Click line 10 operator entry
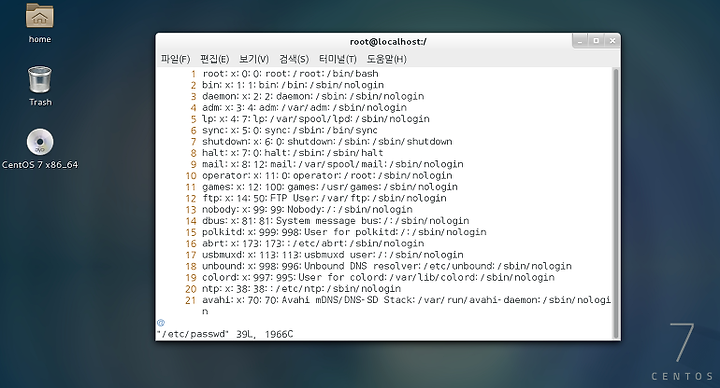This screenshot has height=388, width=720. pos(327,175)
